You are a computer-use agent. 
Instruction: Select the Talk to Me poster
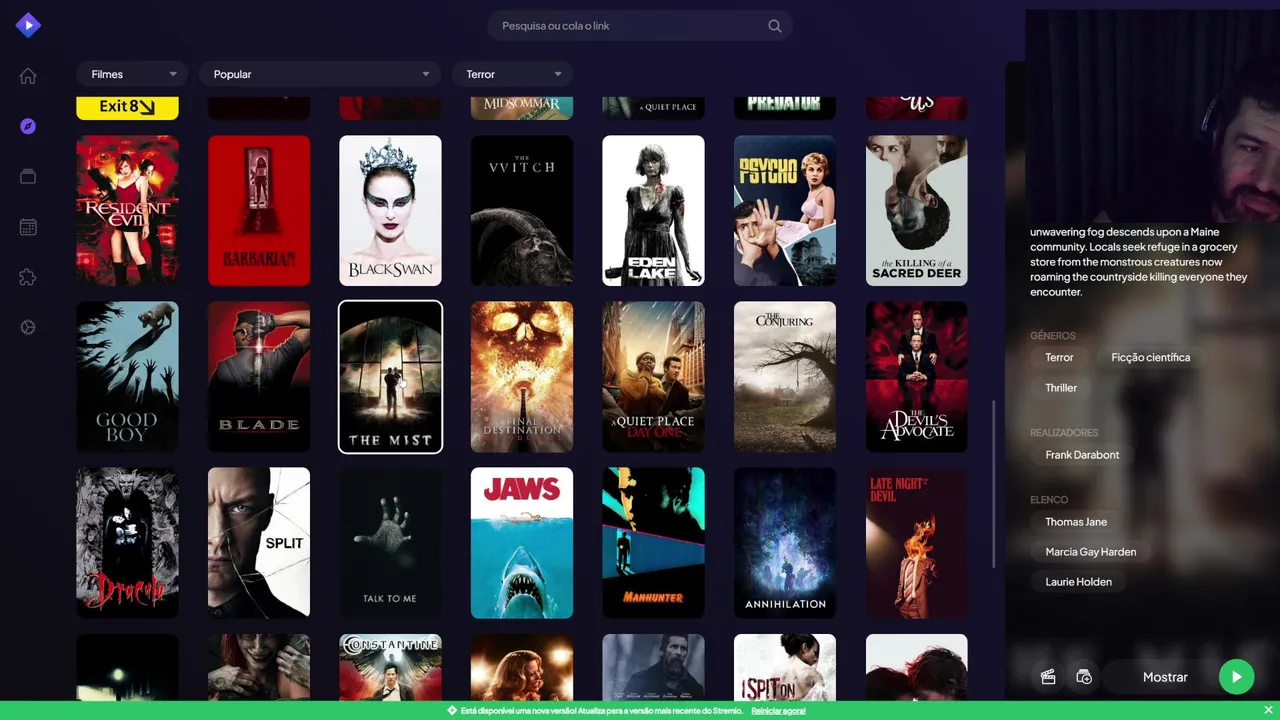coord(390,543)
